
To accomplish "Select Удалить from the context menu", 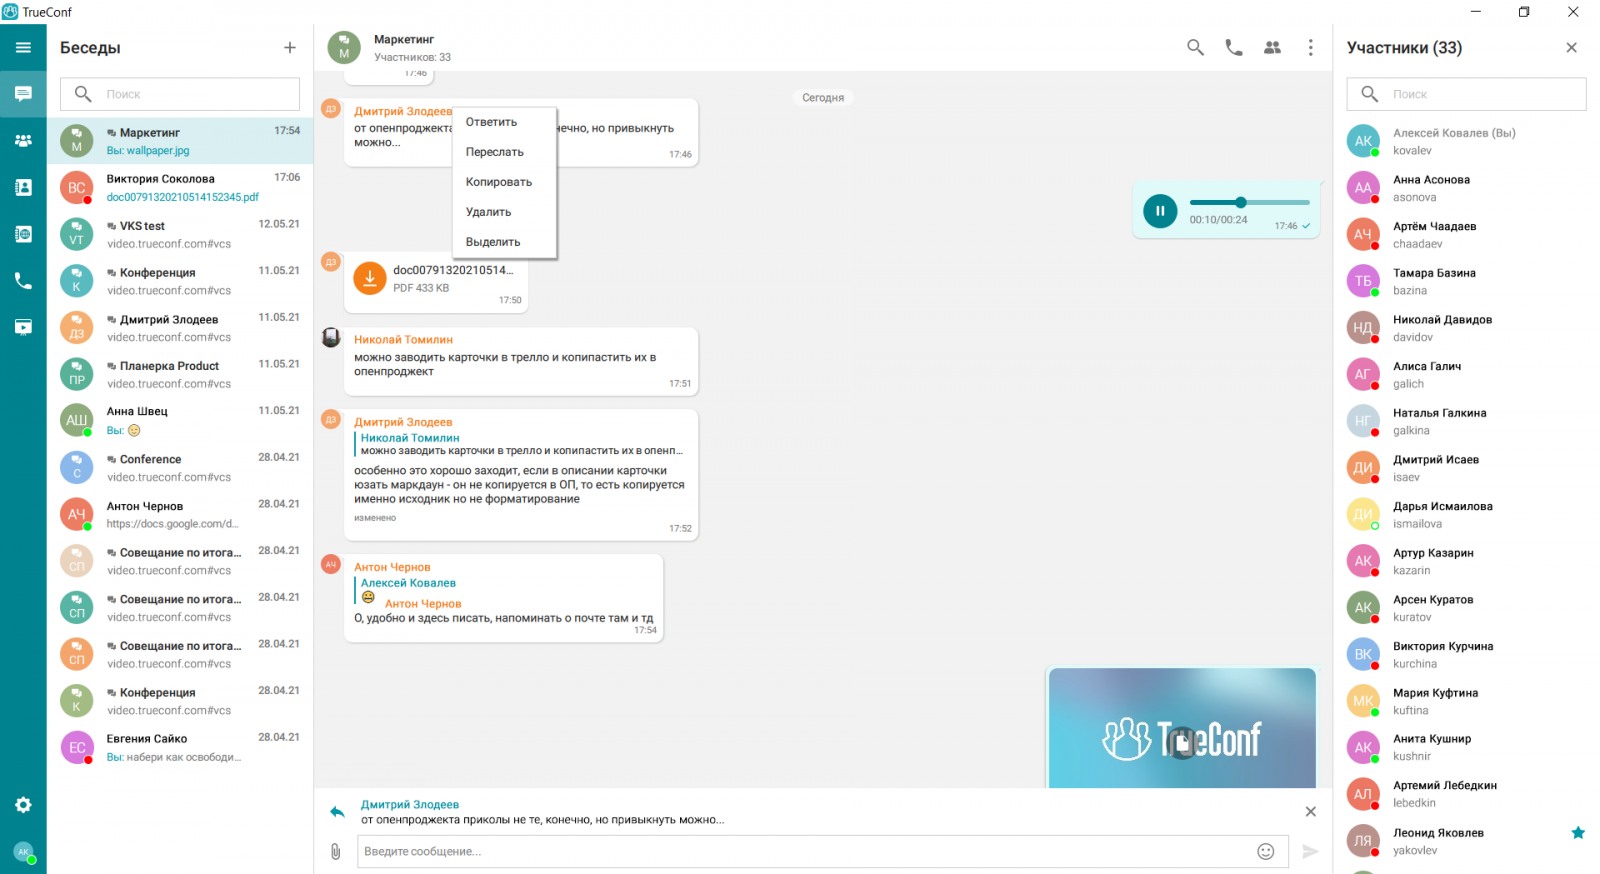I will (488, 212).
